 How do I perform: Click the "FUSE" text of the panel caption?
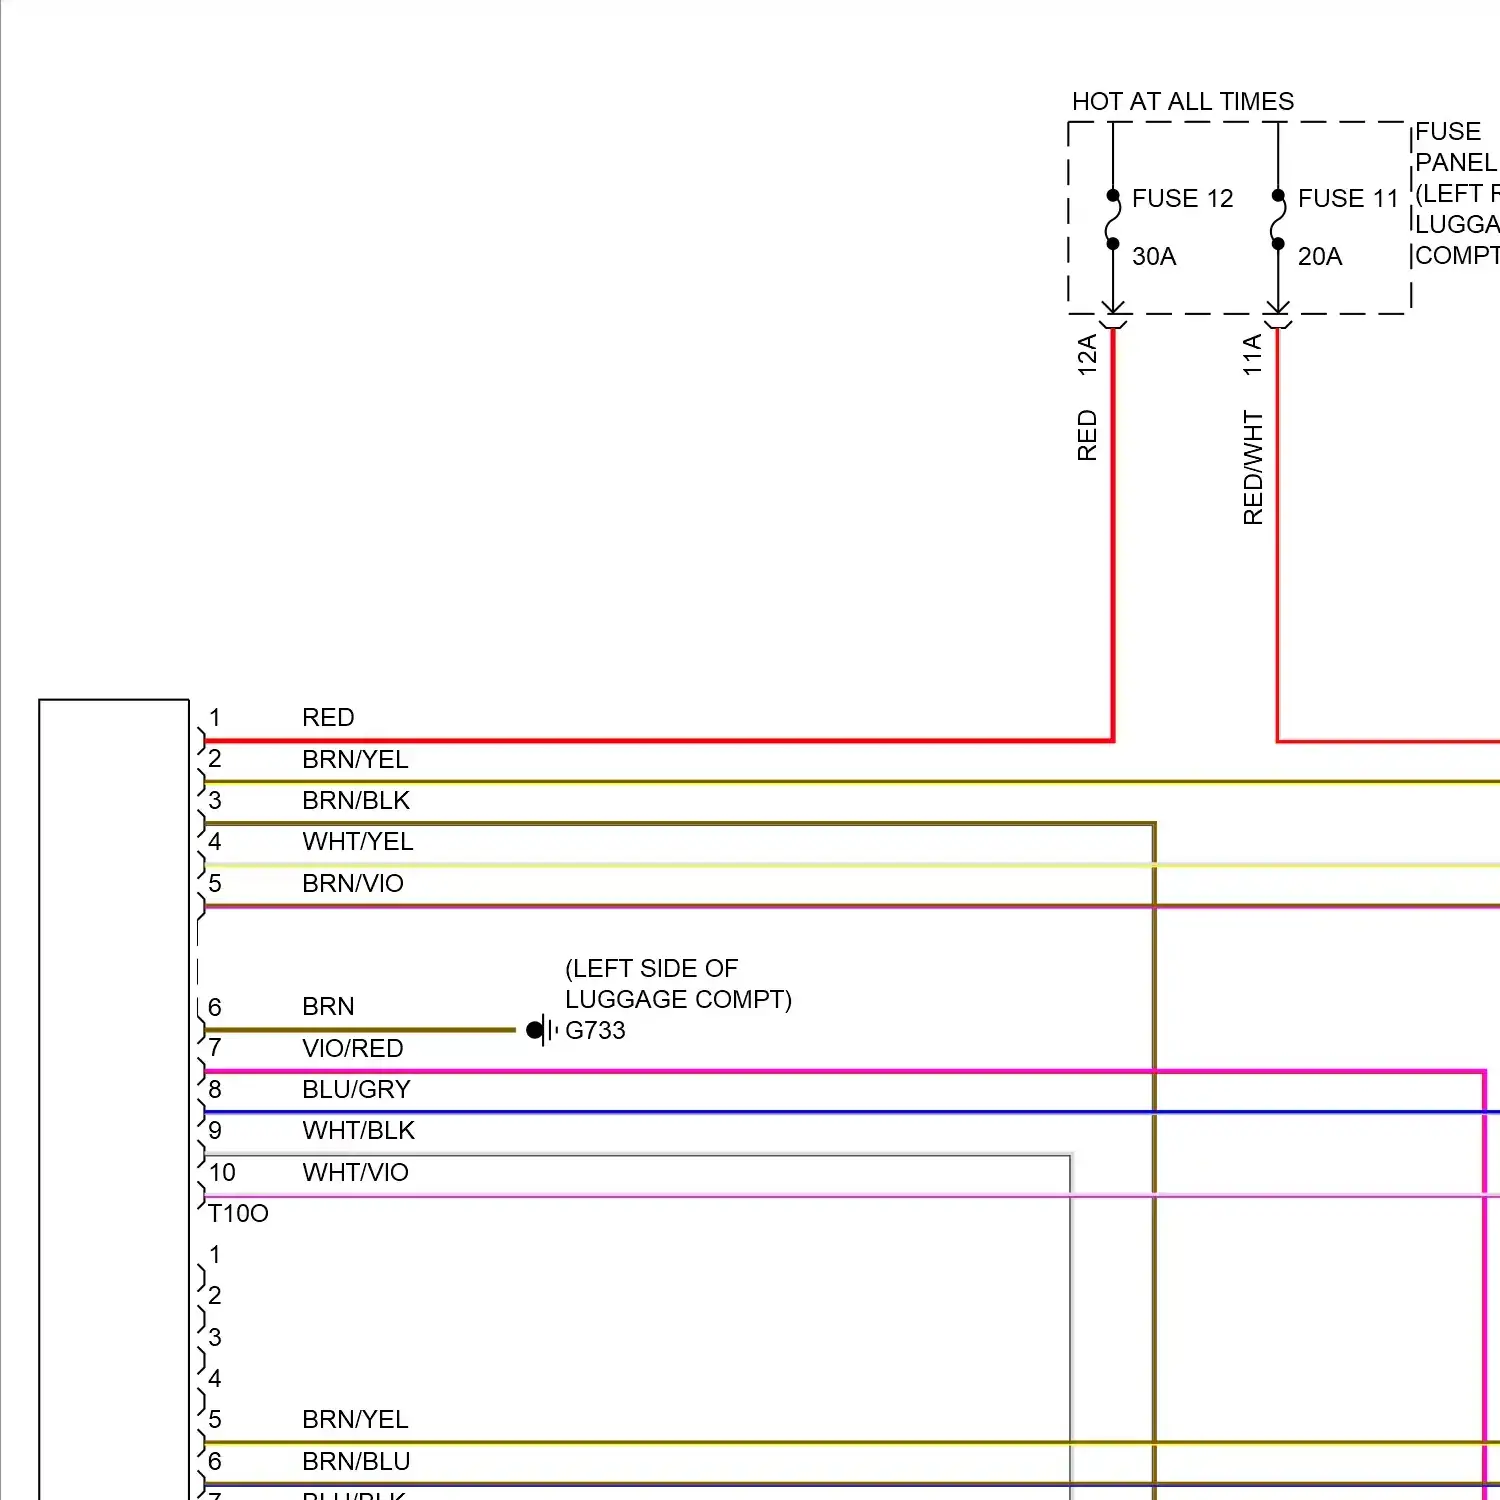pyautogui.click(x=1448, y=131)
